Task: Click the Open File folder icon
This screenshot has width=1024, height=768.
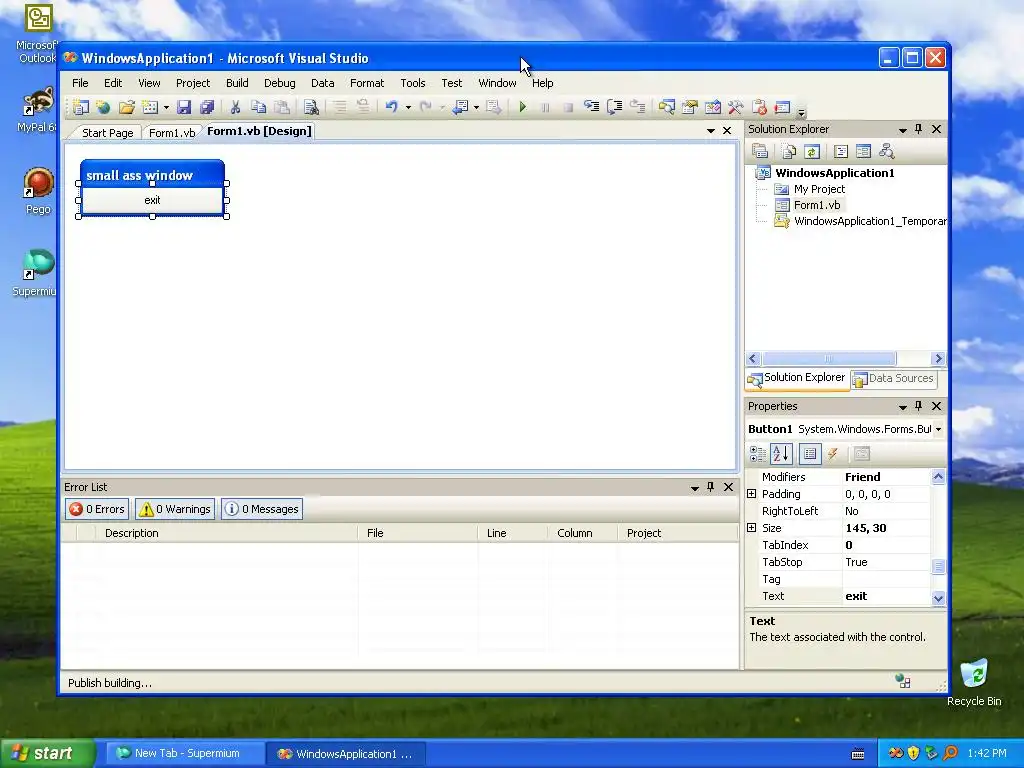Action: click(x=126, y=107)
